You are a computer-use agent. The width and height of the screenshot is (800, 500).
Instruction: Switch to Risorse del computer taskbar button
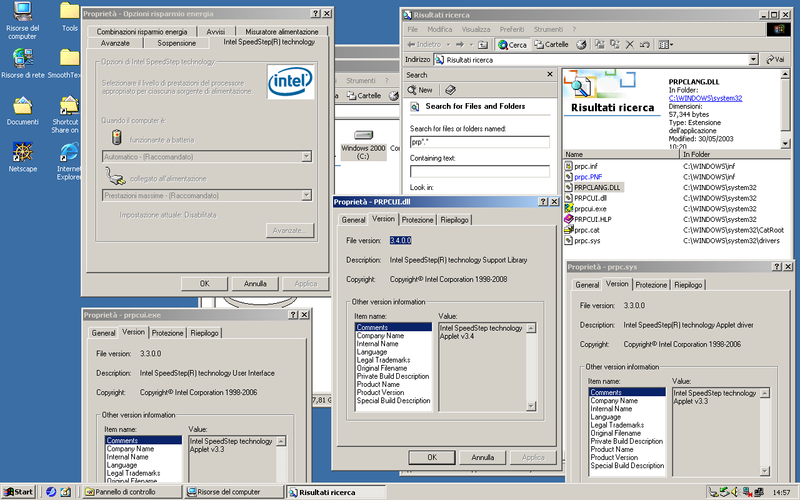(x=234, y=492)
